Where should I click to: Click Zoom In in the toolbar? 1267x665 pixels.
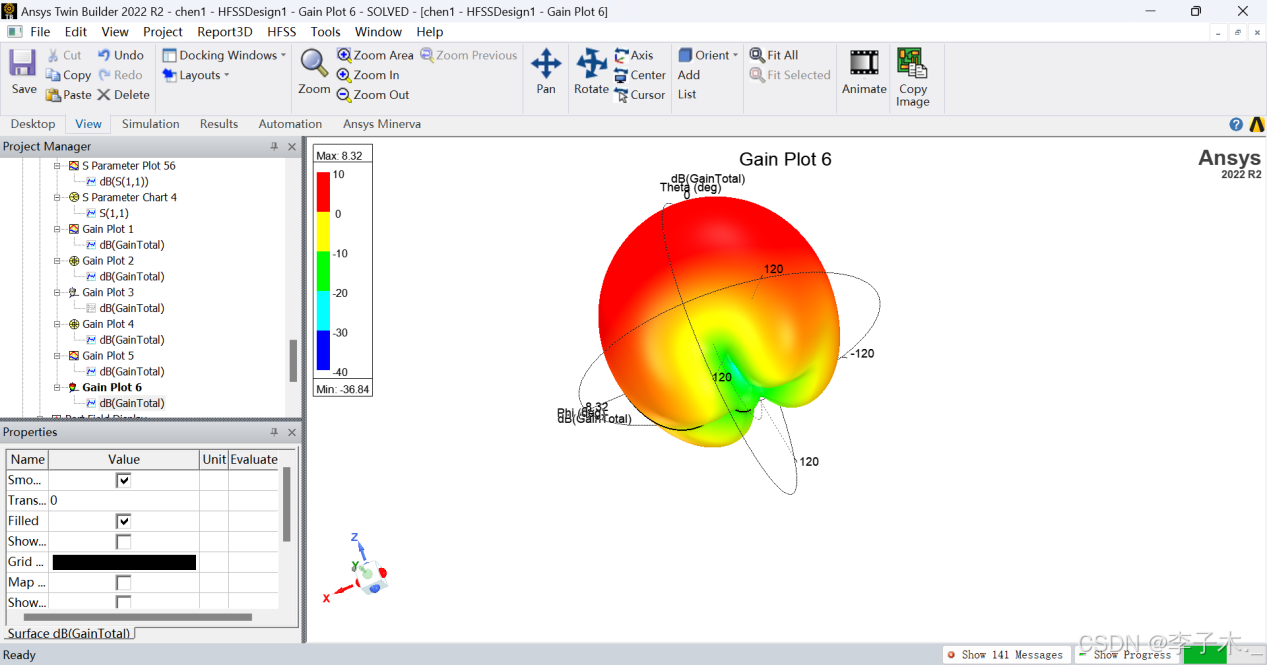pyautogui.click(x=368, y=75)
